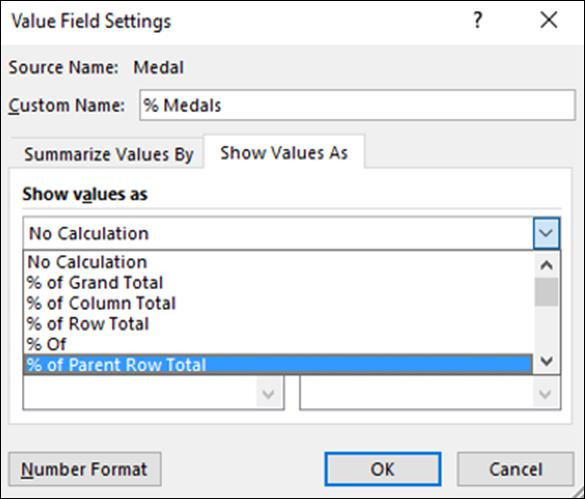Open the dialog help question mark

tap(478, 20)
